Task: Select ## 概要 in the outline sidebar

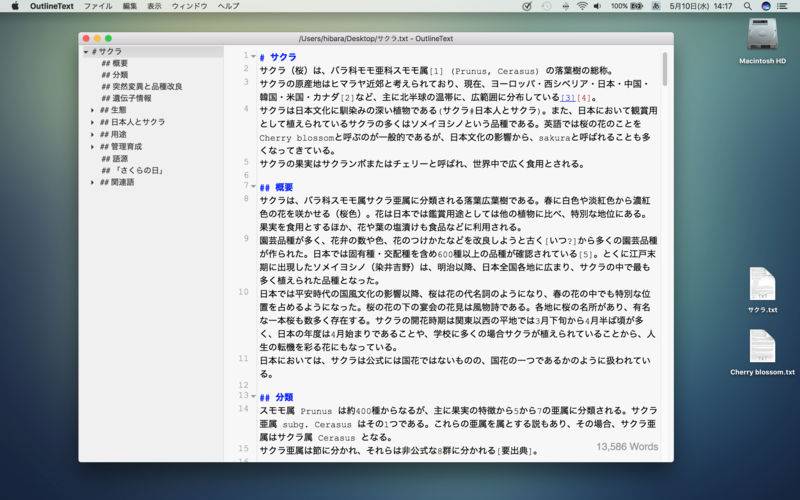Action: click(x=114, y=63)
